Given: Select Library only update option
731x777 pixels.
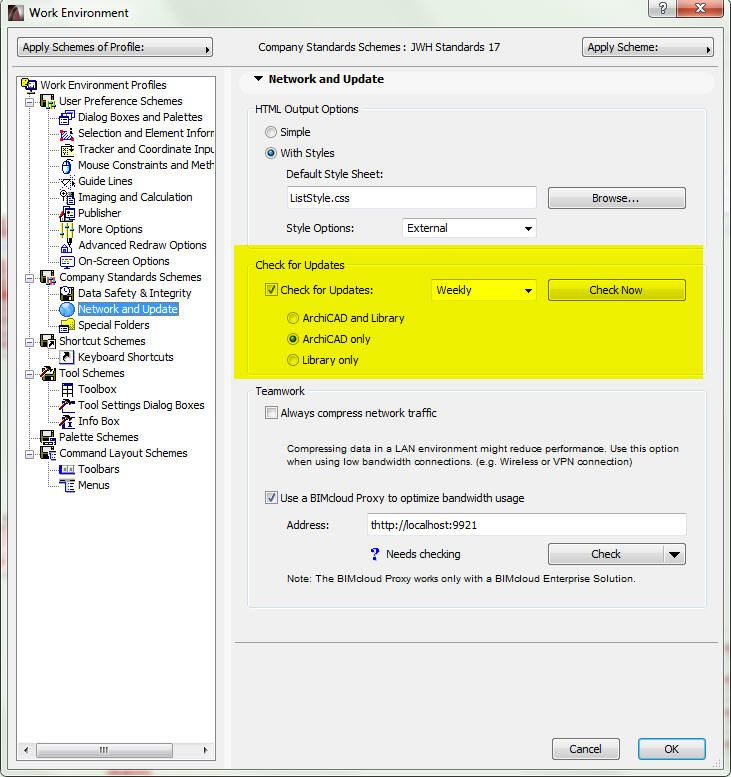Looking at the screenshot, I should pyautogui.click(x=293, y=360).
